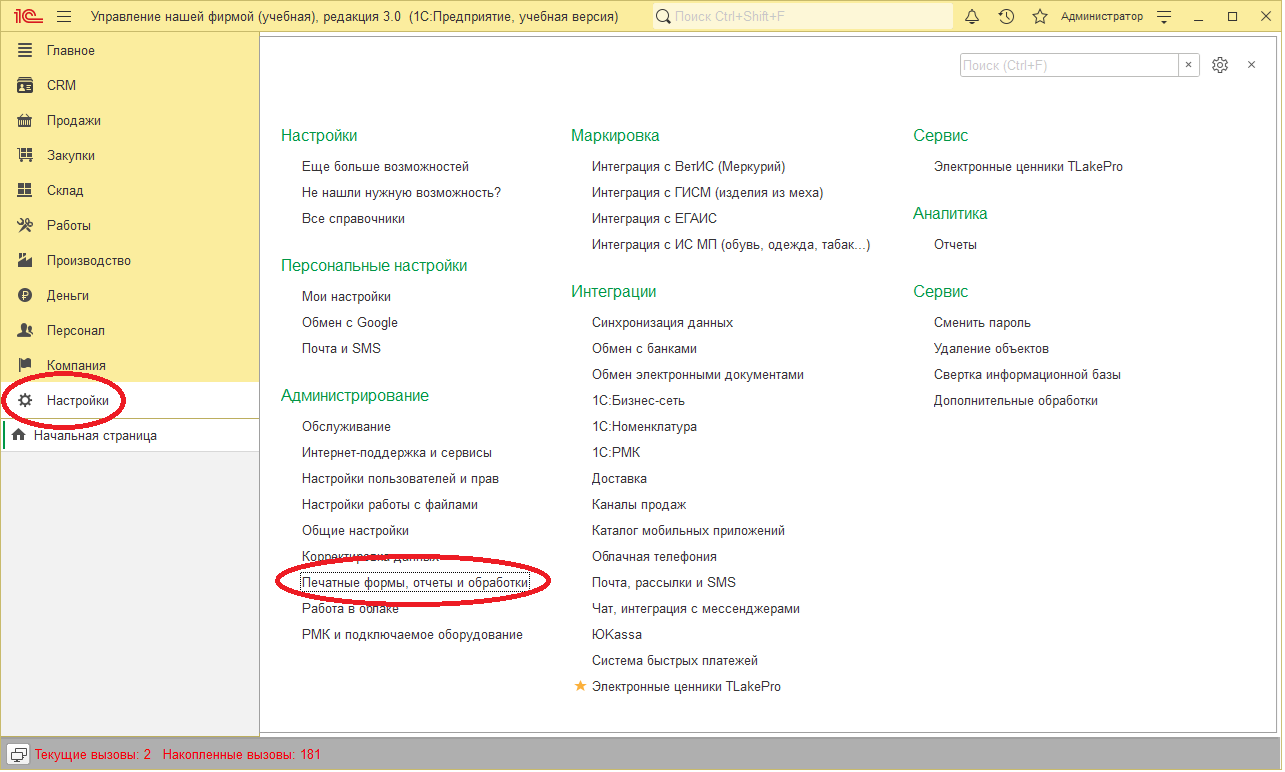1285x772 pixels.
Task: Open the hamburger main menu icon
Action: point(64,17)
